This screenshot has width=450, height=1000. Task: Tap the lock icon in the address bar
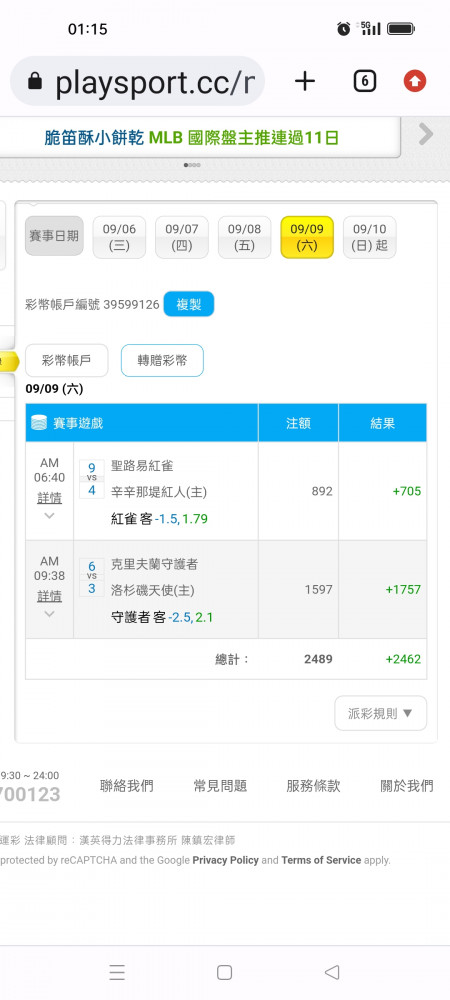point(35,82)
